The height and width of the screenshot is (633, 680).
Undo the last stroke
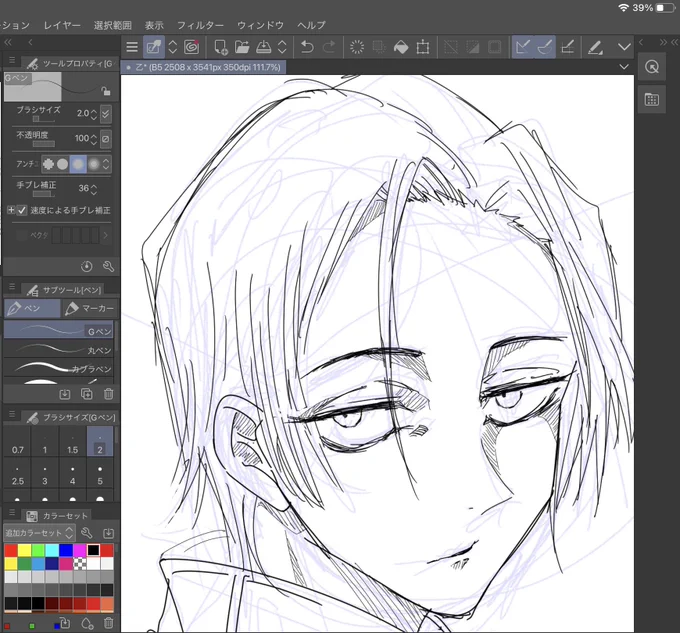pyautogui.click(x=307, y=47)
